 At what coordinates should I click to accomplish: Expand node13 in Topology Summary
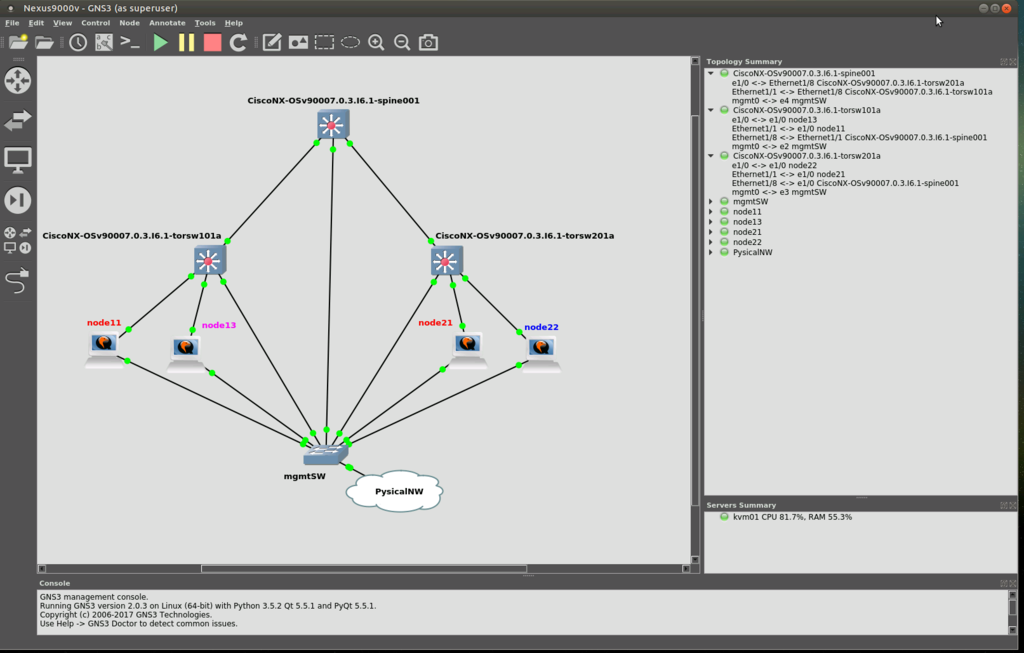click(x=711, y=222)
